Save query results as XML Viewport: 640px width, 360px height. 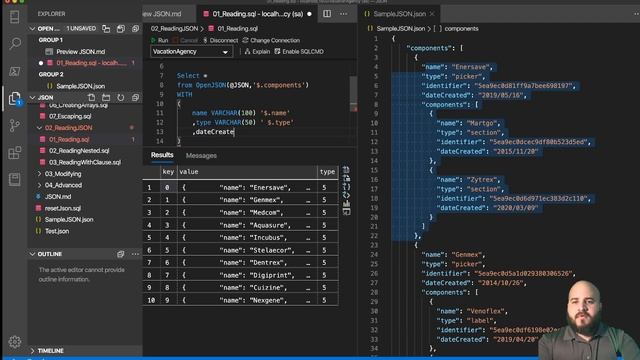(x=346, y=195)
